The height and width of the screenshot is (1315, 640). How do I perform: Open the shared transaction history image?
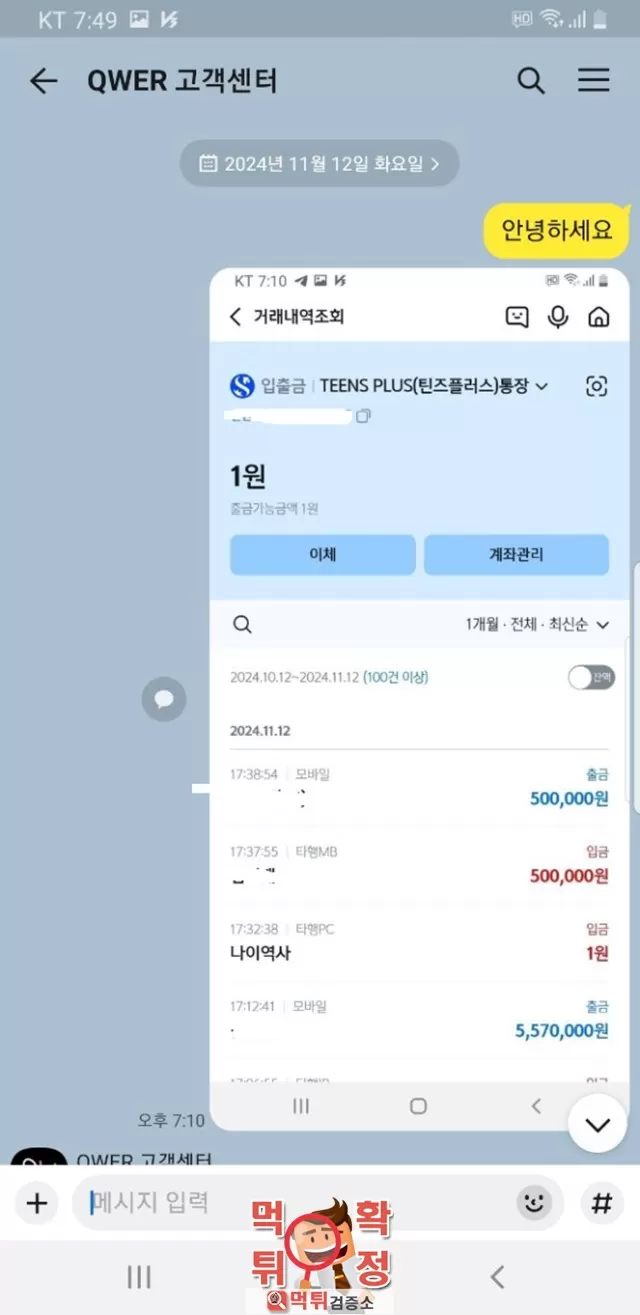(x=419, y=699)
